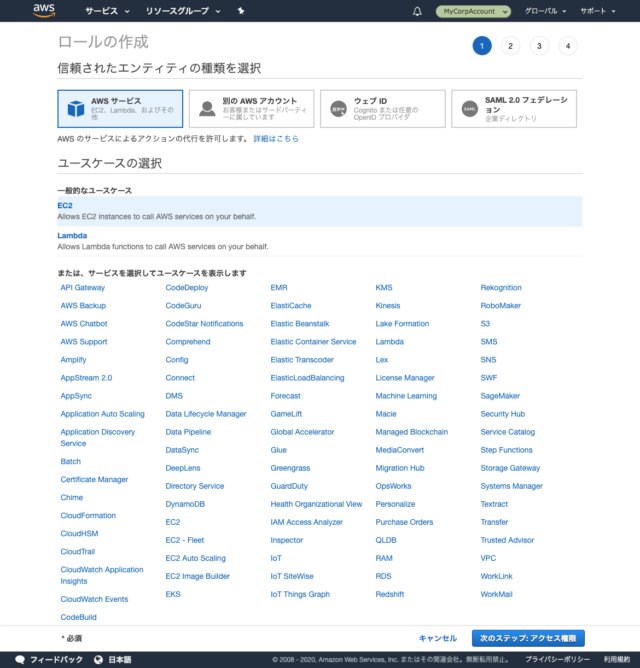Select the SAML 2.0 フェデレーション card

[514, 109]
